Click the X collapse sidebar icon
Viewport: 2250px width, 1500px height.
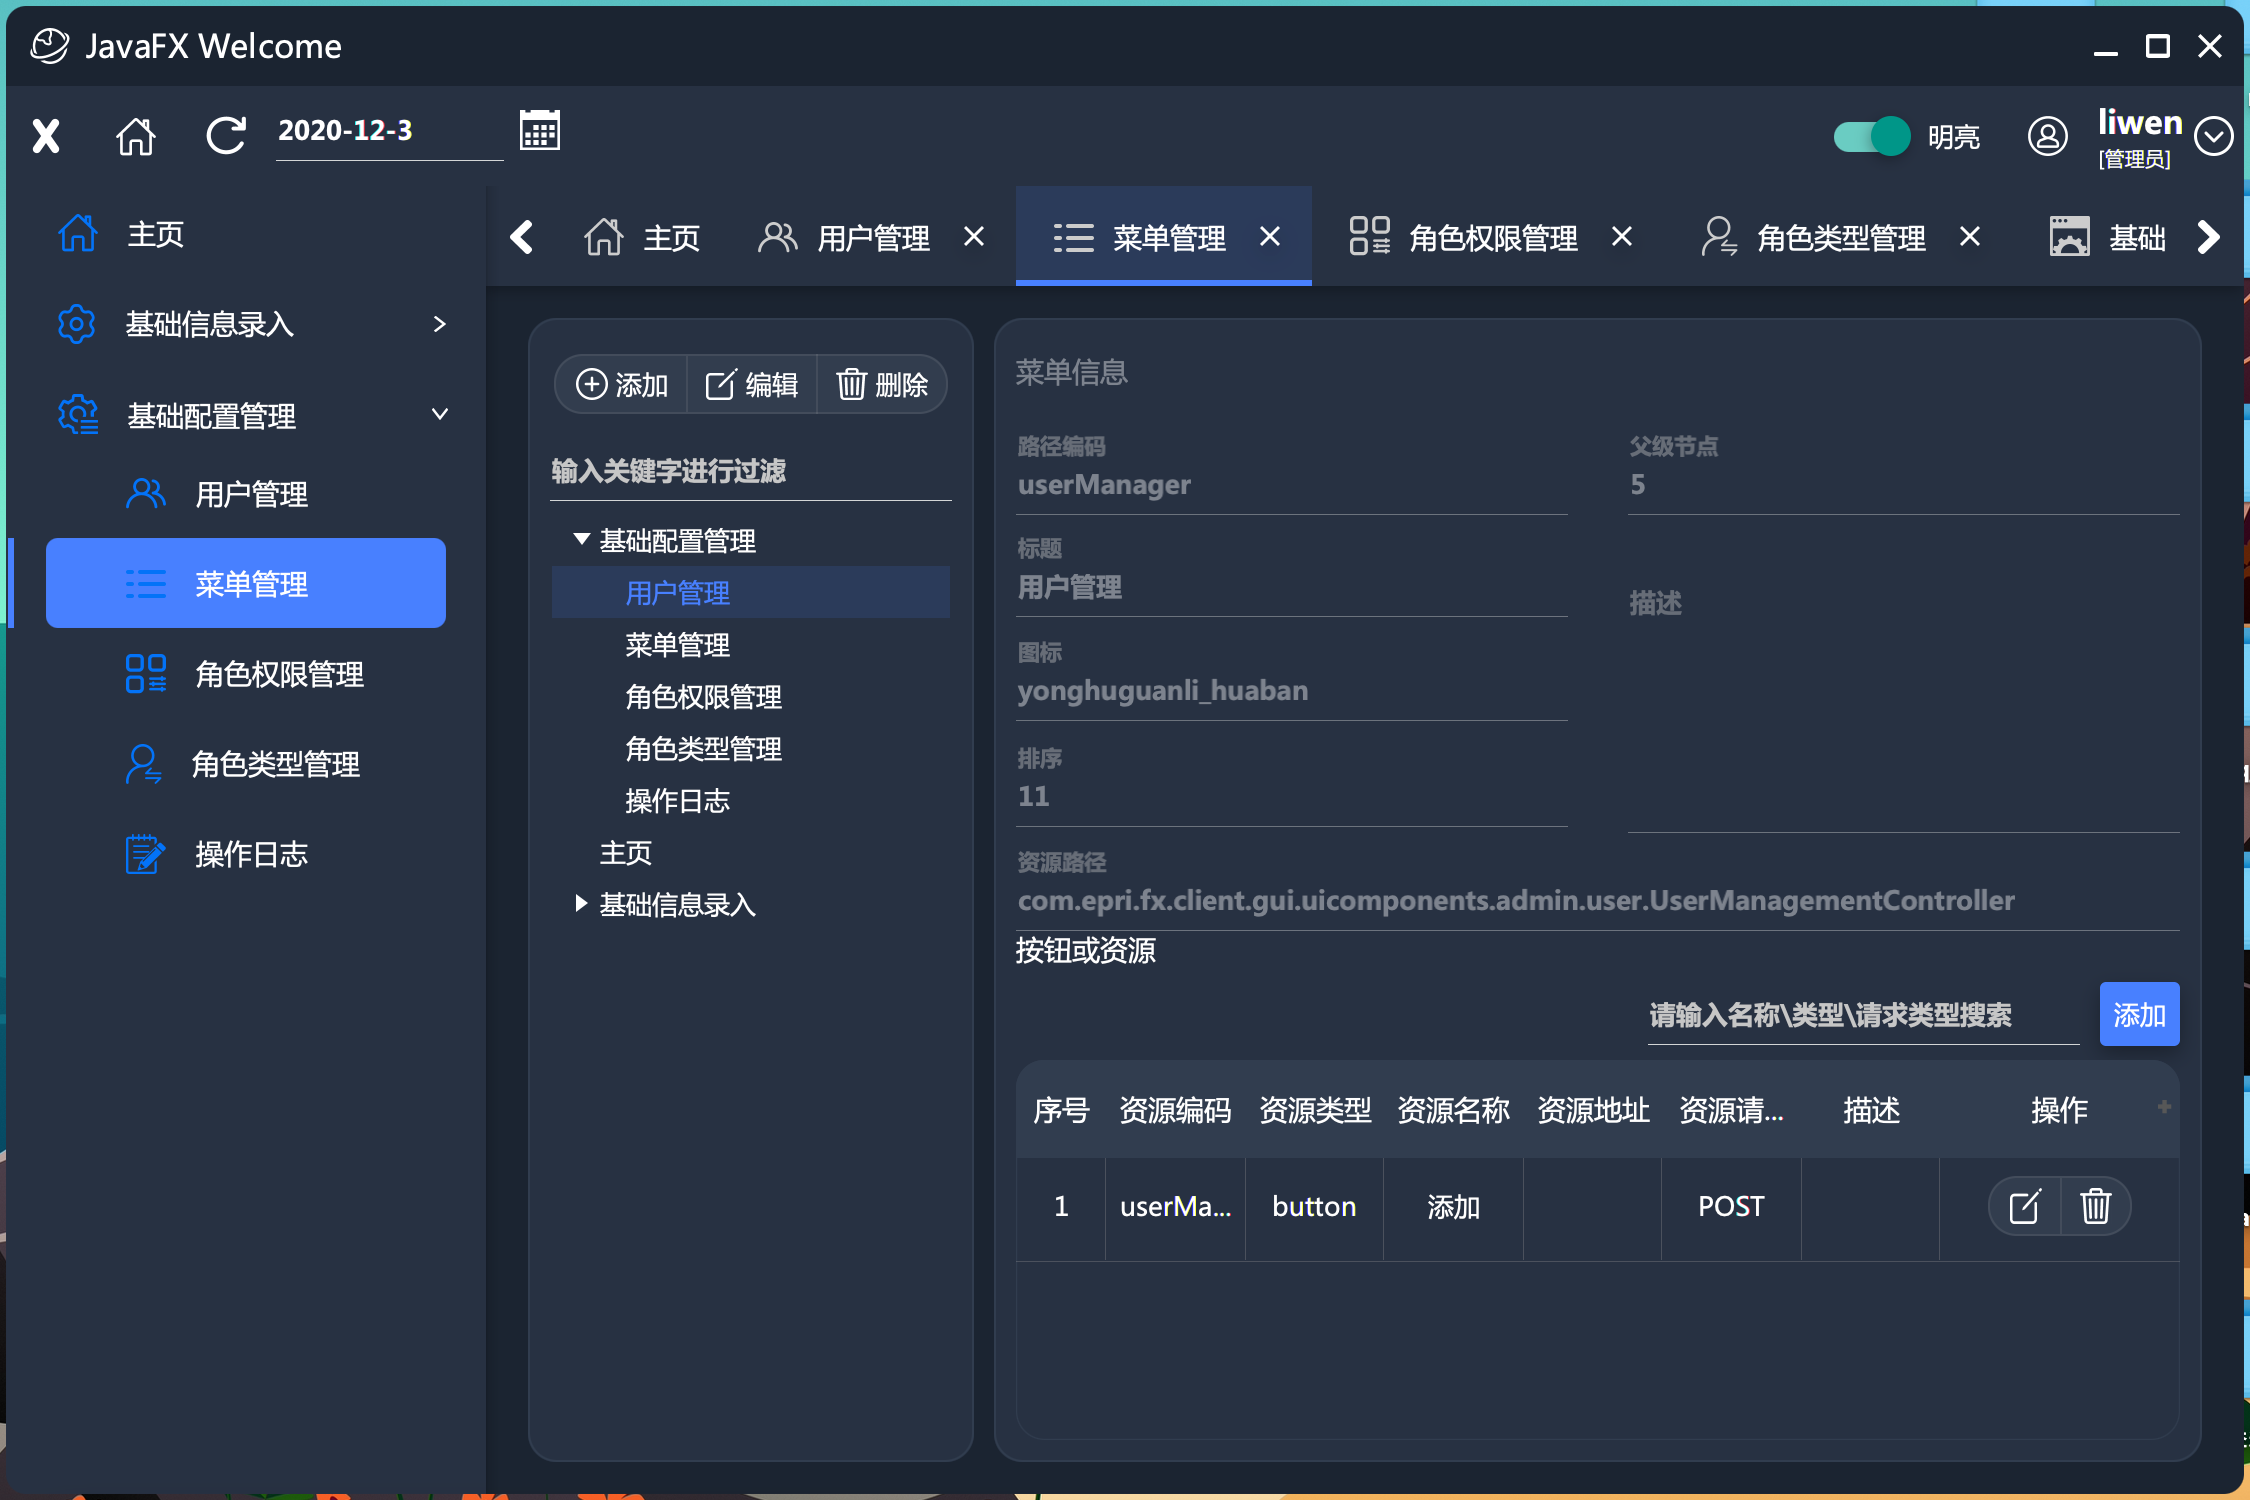pos(46,136)
